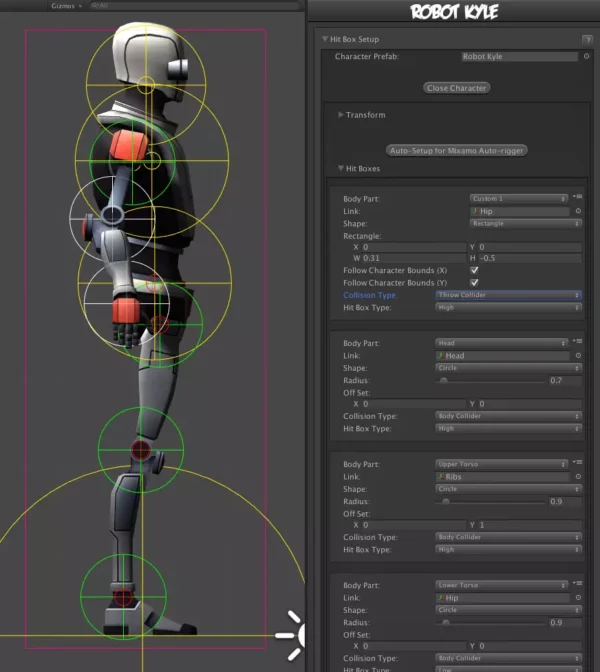600x672 pixels.
Task: Open the Gizmos menu in scene view
Action: tap(66, 5)
